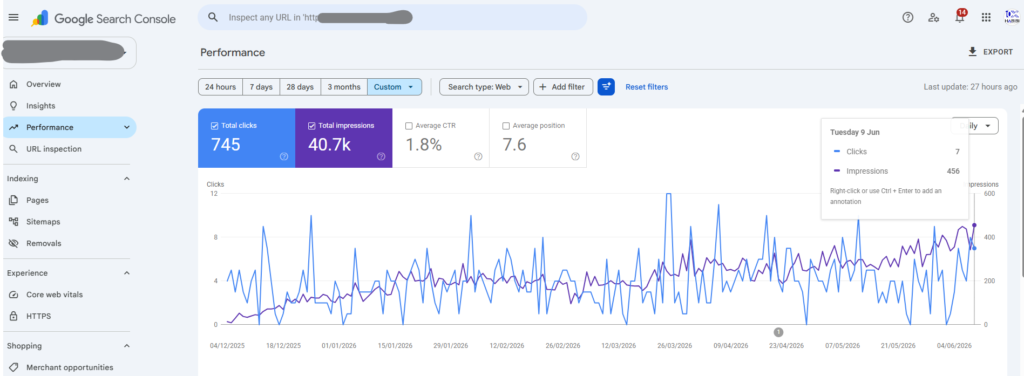
Task: Open the hamburger main menu
Action: tap(13, 18)
